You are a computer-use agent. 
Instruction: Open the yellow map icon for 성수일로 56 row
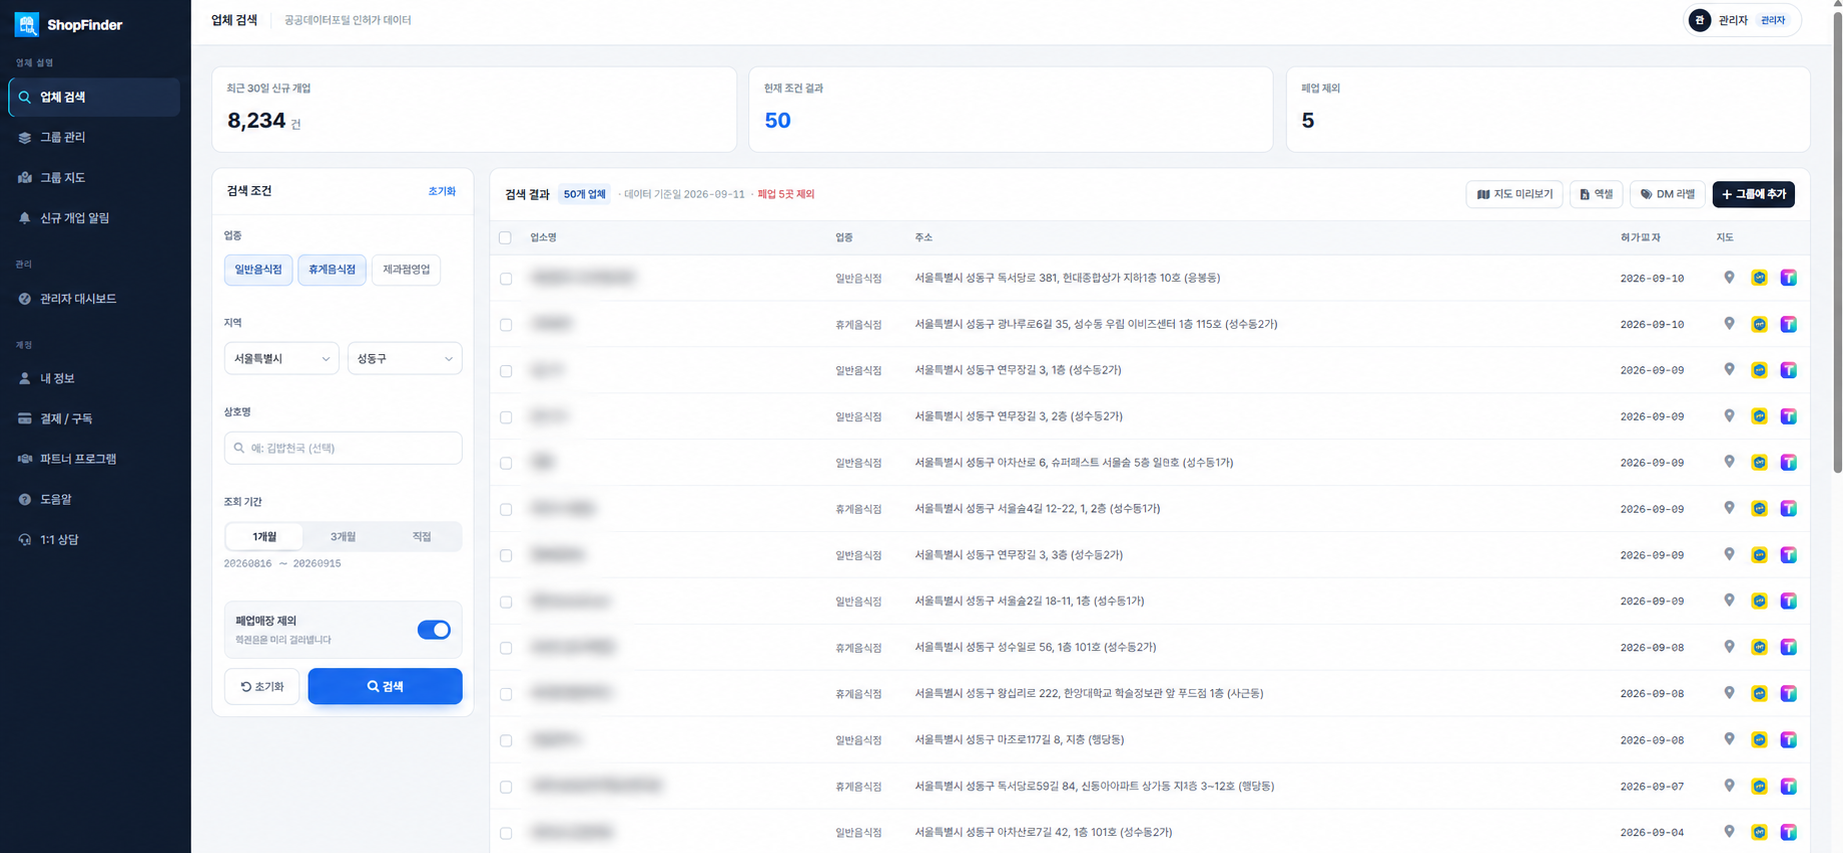click(1759, 647)
